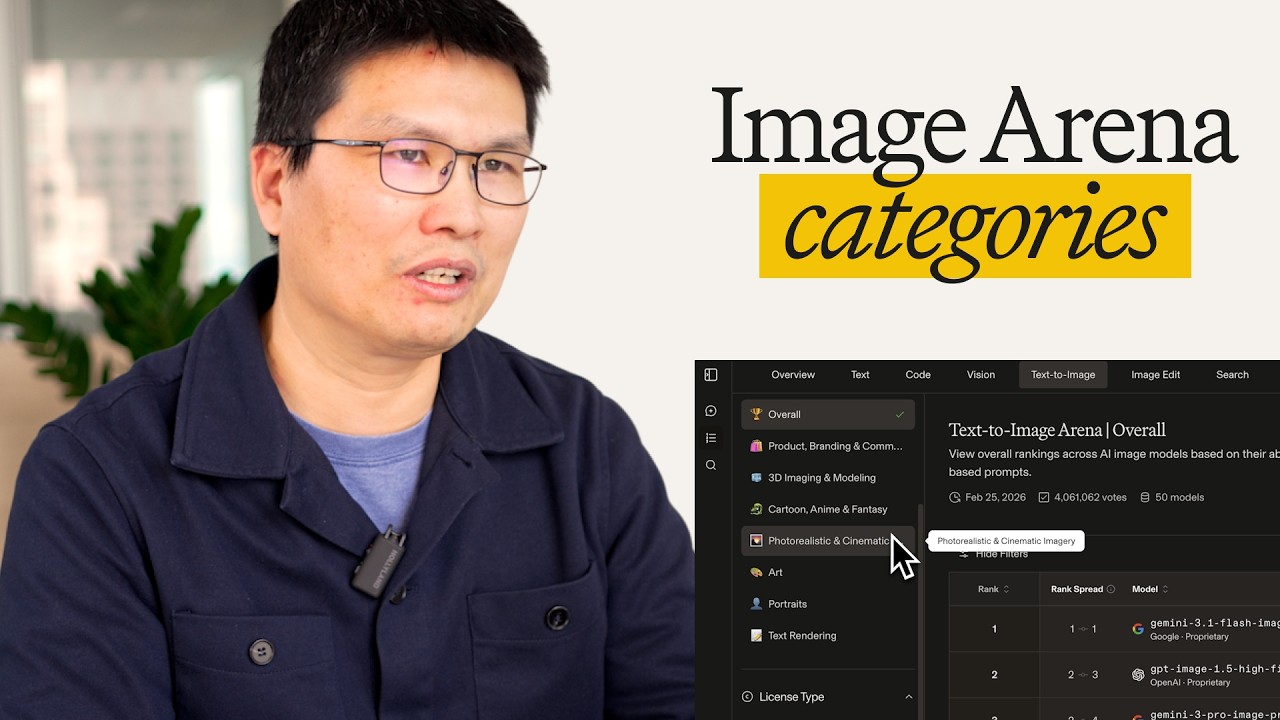This screenshot has height=720, width=1280.
Task: Click the Rank Spread info icon
Action: pos(1111,589)
